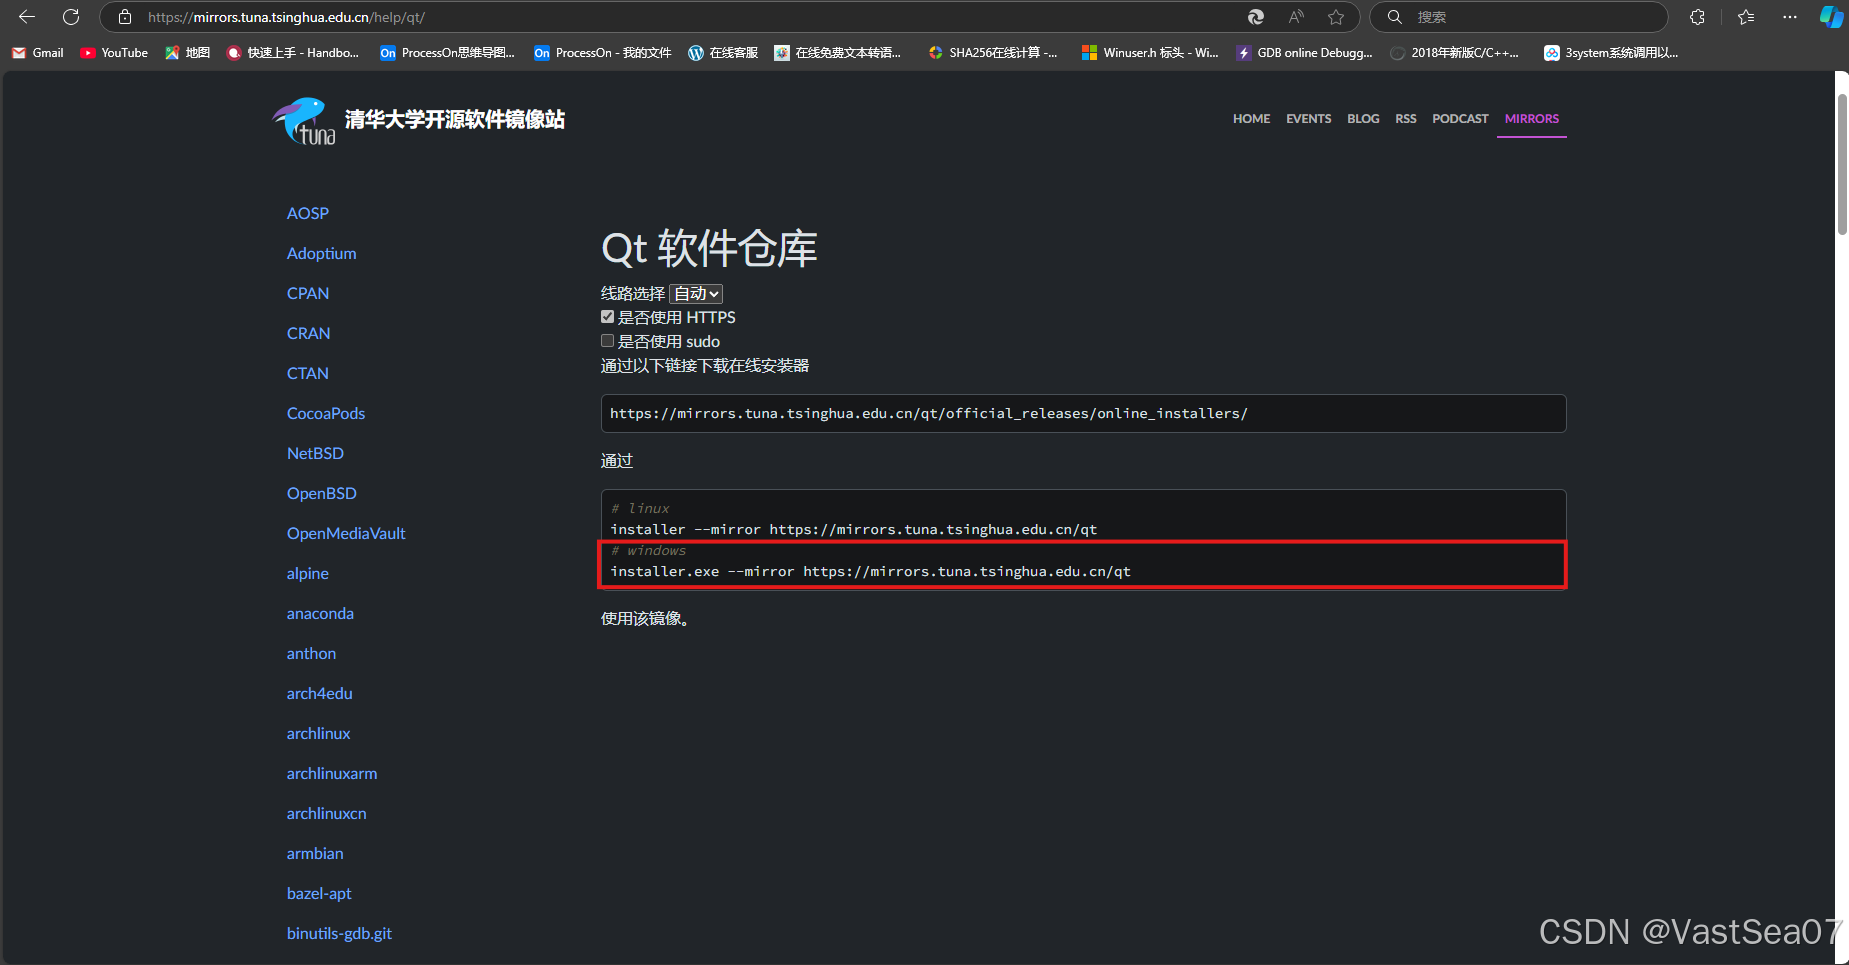
Task: Open the GDB online Debugger bookmark
Action: coord(1304,53)
